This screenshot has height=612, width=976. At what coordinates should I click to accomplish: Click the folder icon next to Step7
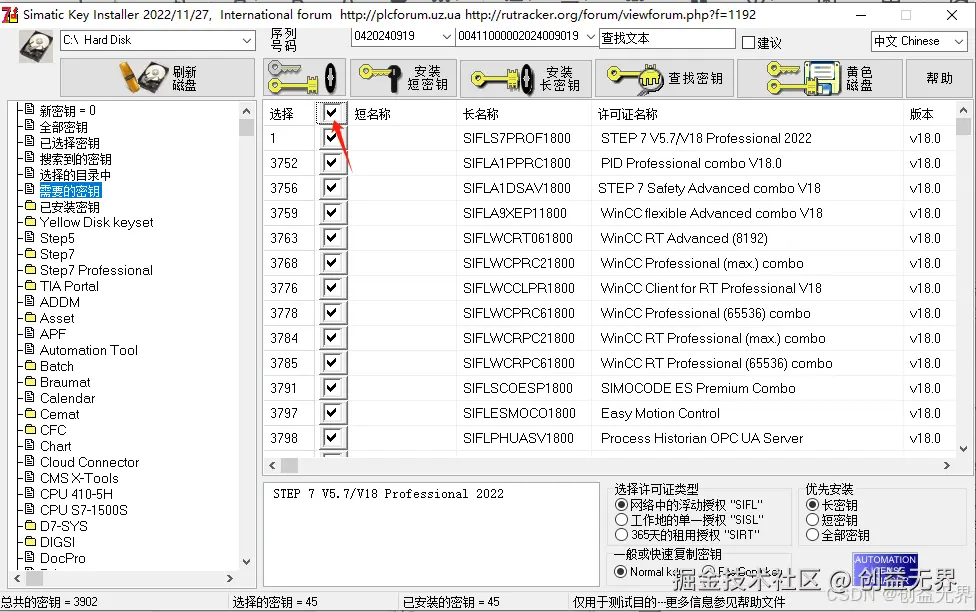click(x=30, y=253)
